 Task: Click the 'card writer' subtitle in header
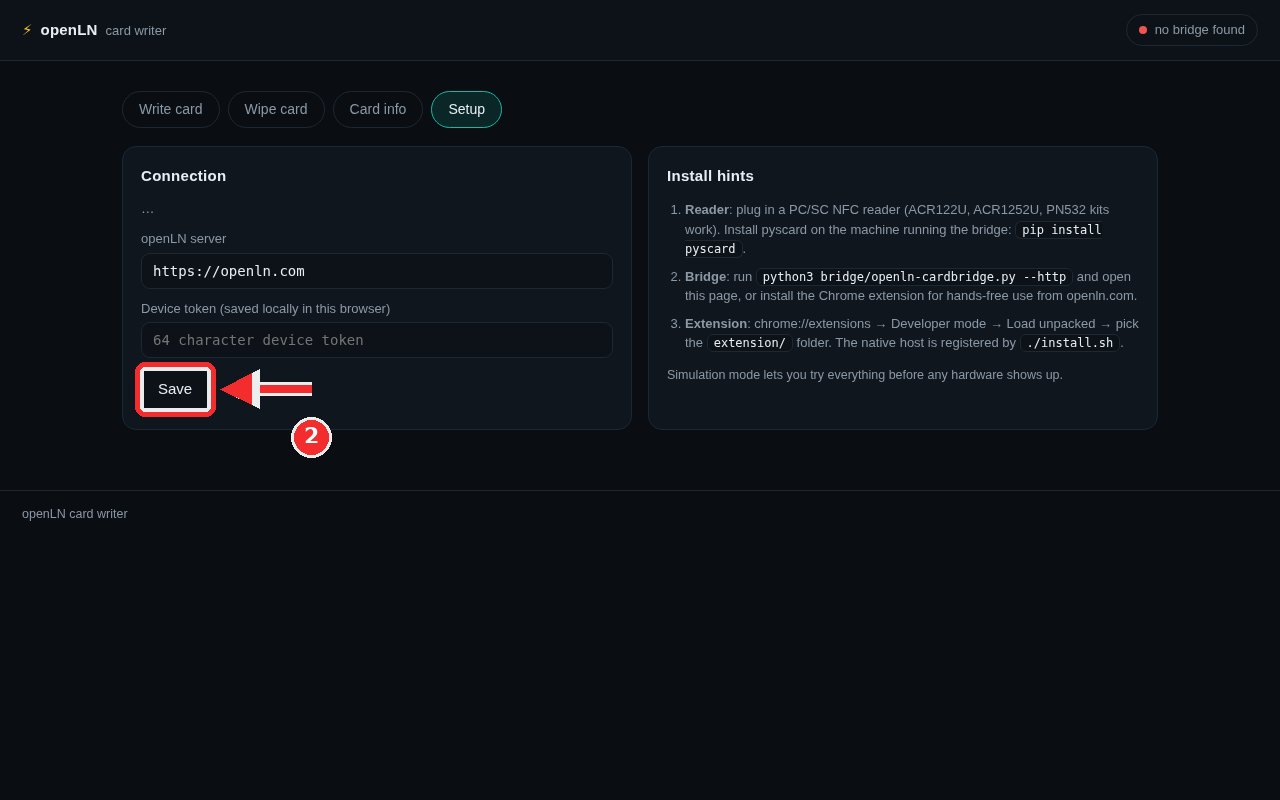pyautogui.click(x=136, y=31)
